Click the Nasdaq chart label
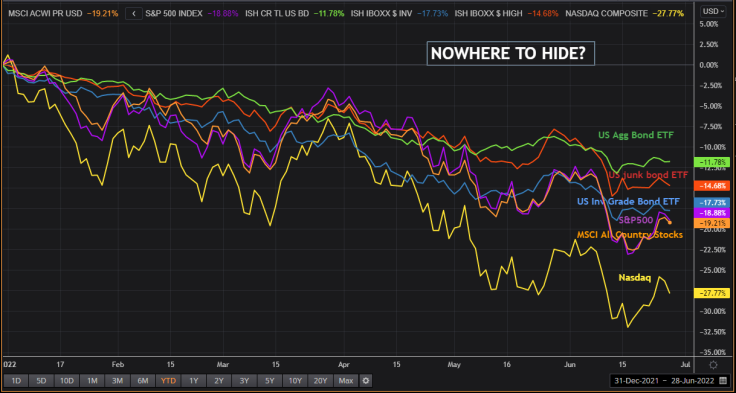 635,278
